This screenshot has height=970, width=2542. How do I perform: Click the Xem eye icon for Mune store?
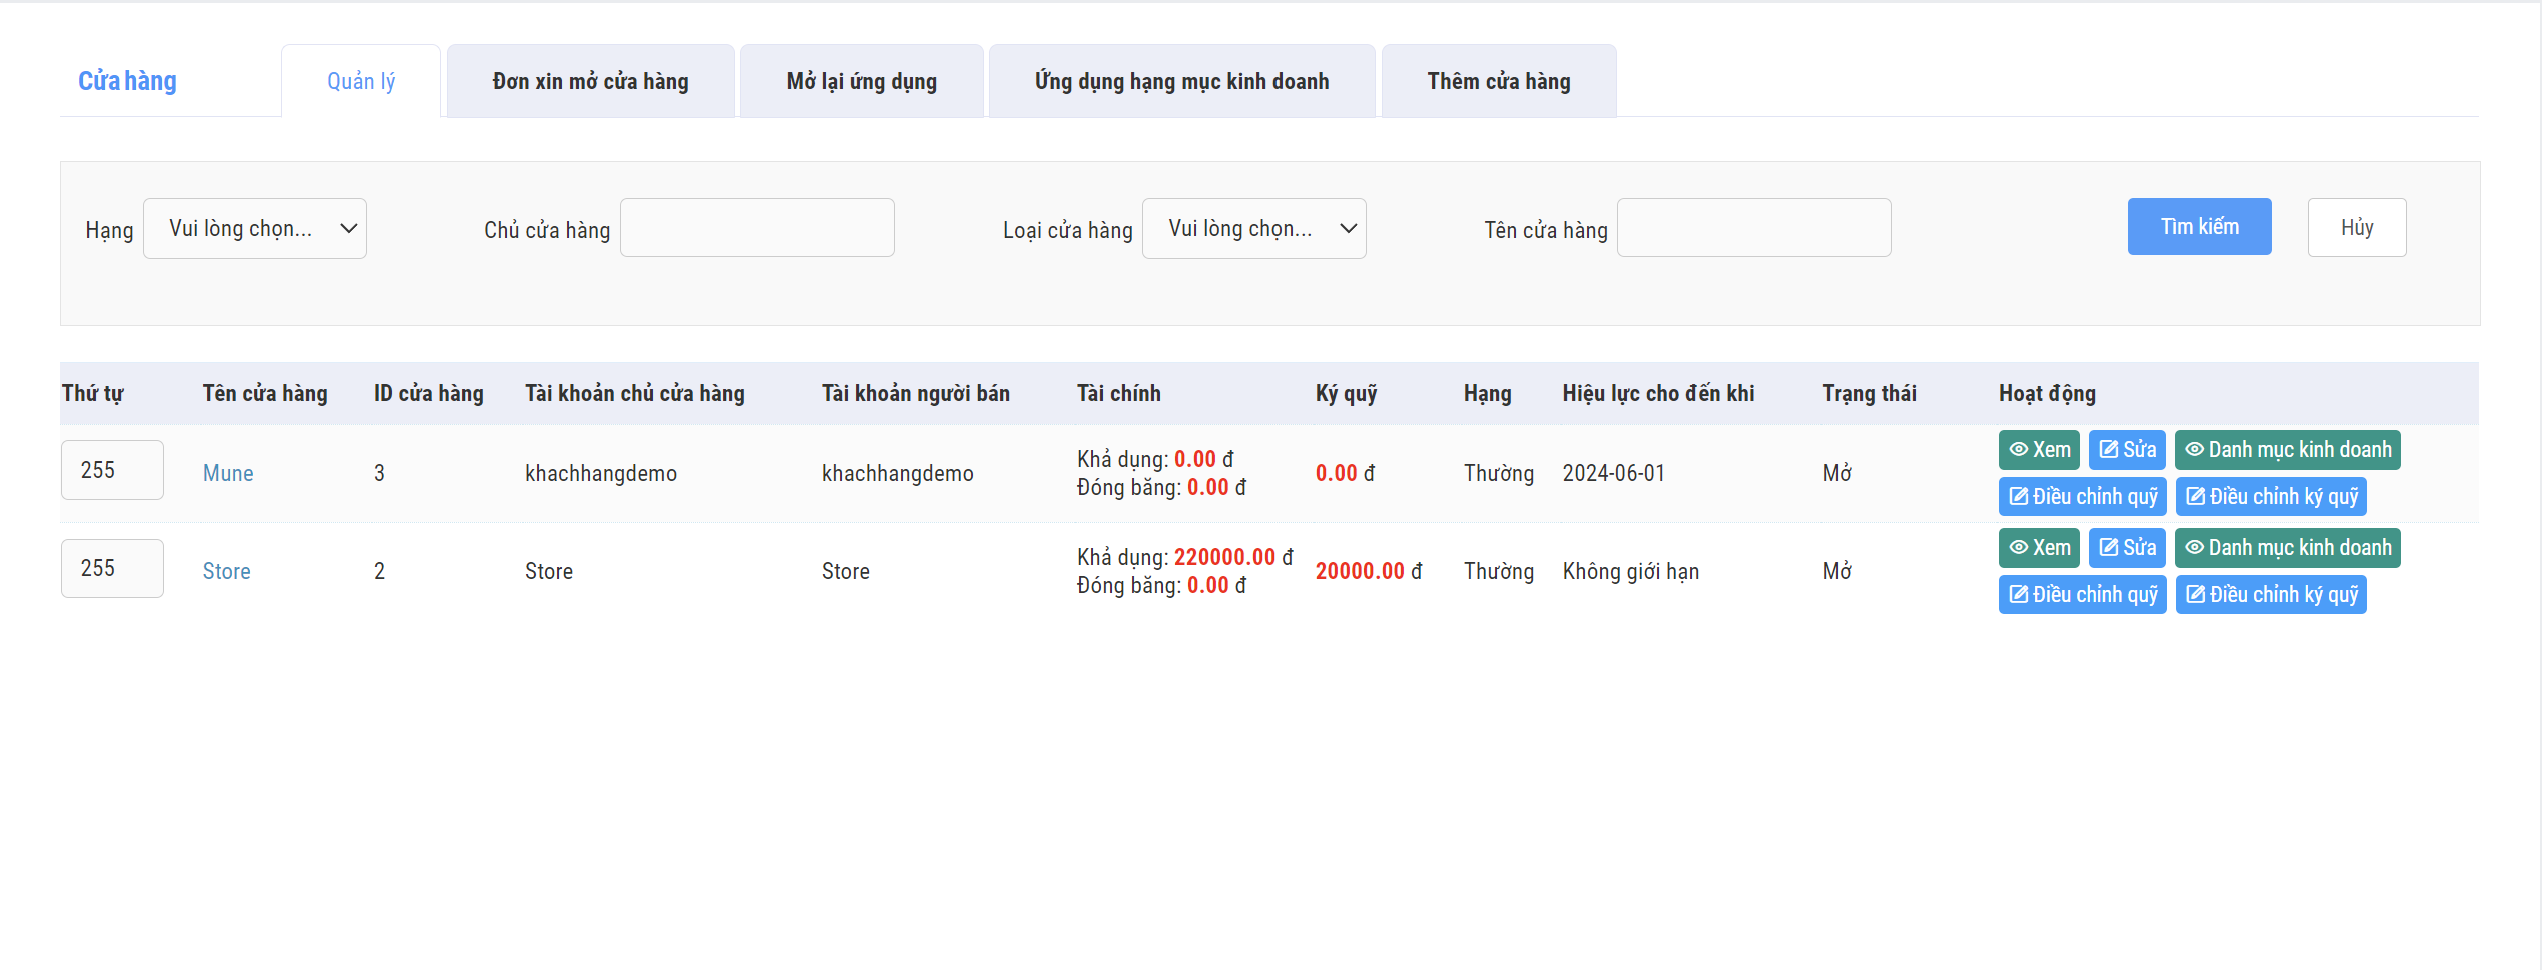[2038, 450]
